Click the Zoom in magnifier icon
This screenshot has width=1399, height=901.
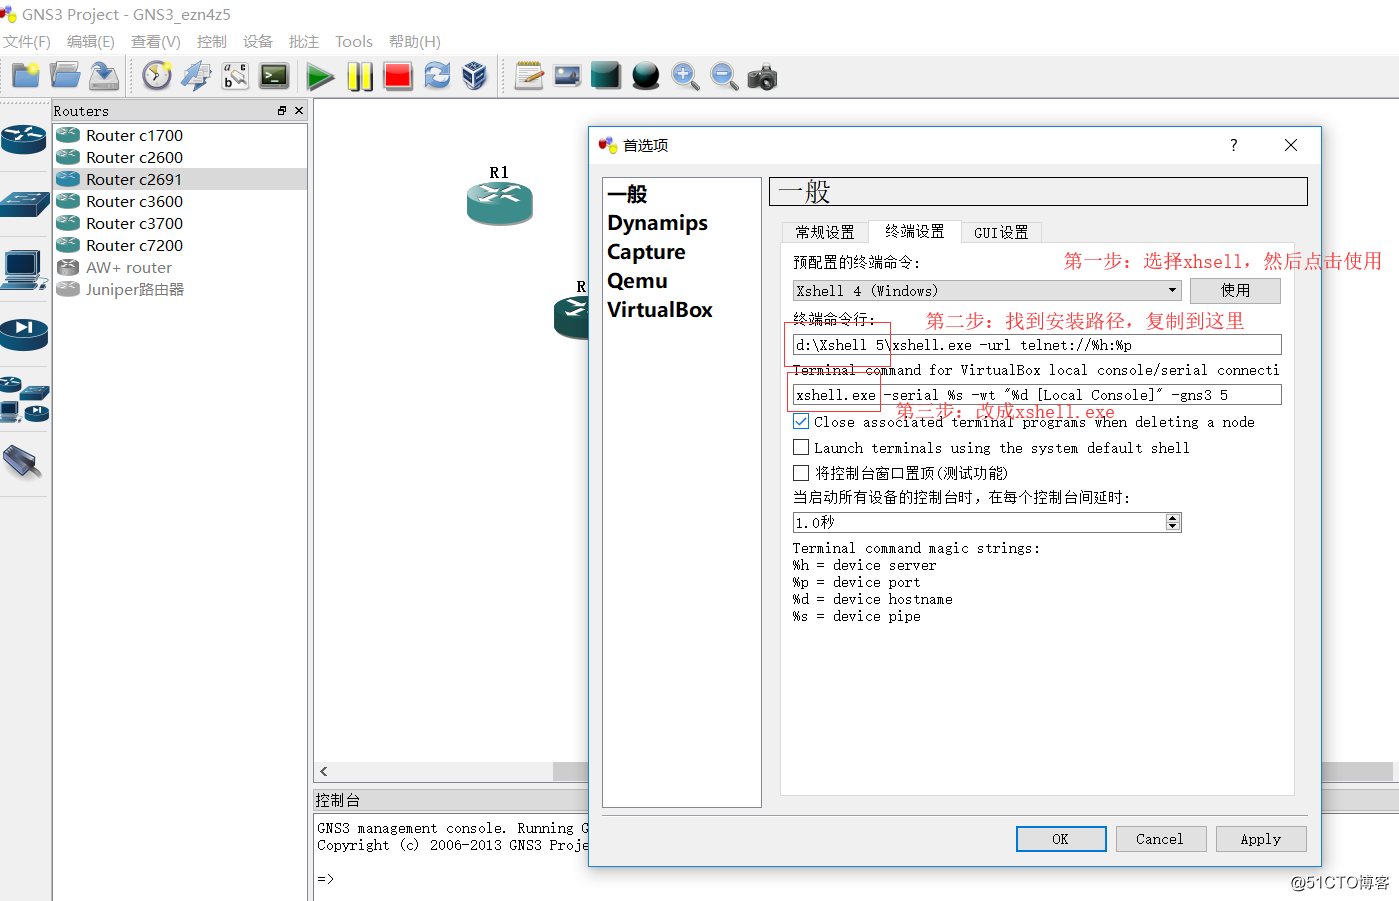pos(685,76)
